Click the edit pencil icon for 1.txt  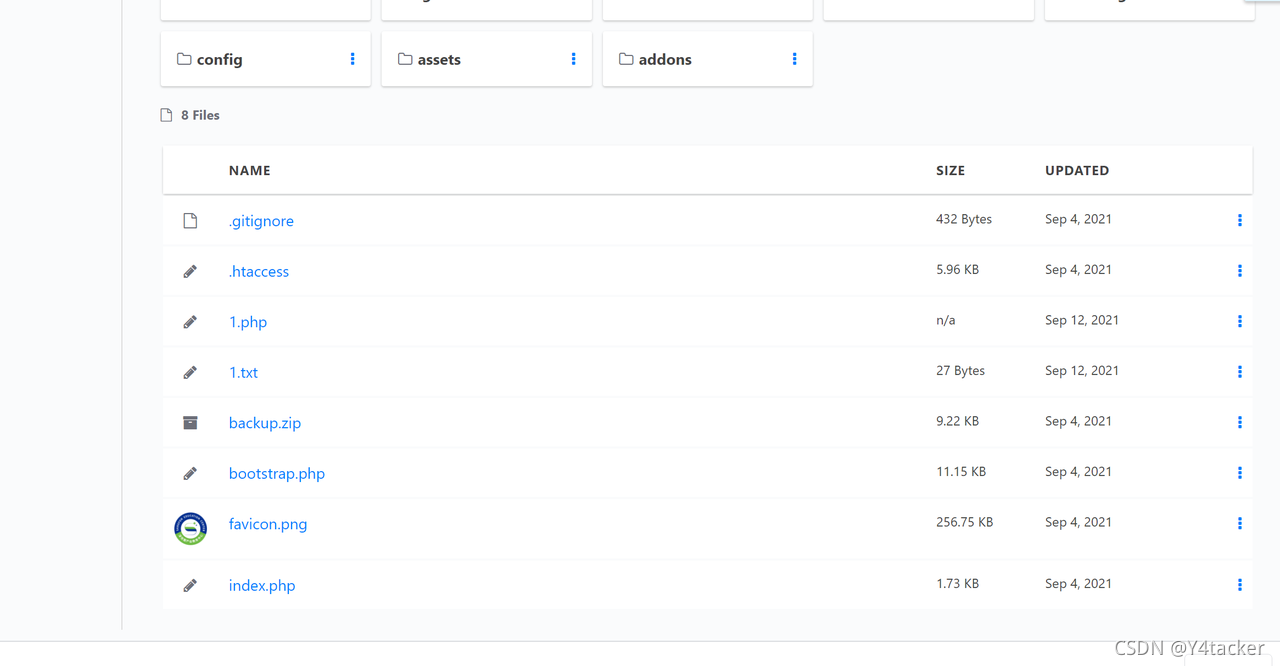(190, 372)
